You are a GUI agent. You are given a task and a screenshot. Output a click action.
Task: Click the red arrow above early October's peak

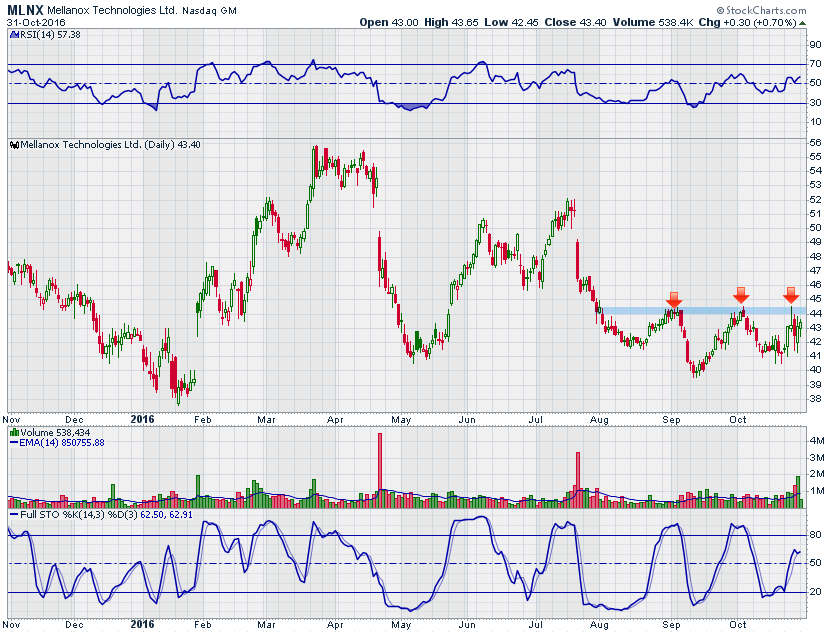click(741, 295)
